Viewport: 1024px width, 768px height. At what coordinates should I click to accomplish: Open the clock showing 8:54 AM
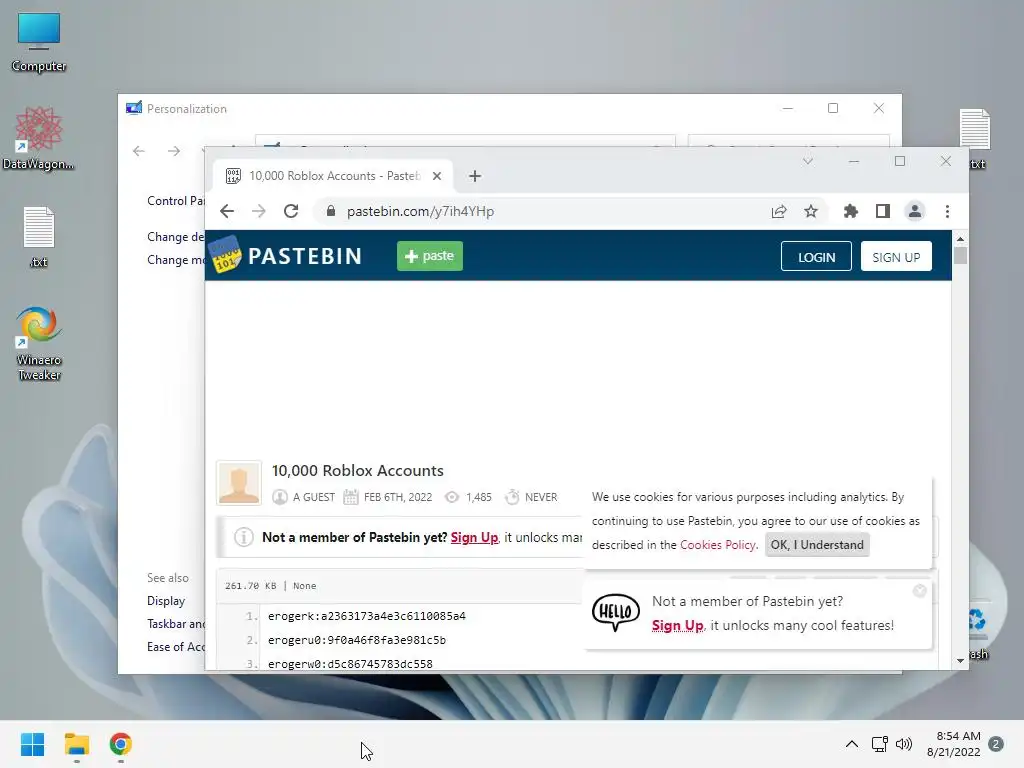[x=953, y=744]
